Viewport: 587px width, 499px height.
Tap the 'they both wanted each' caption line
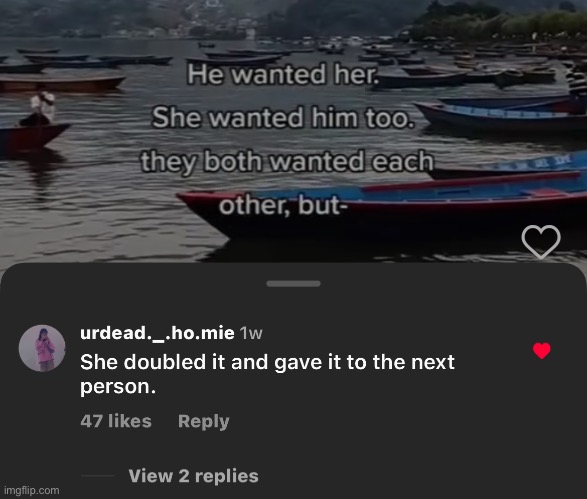tap(287, 161)
